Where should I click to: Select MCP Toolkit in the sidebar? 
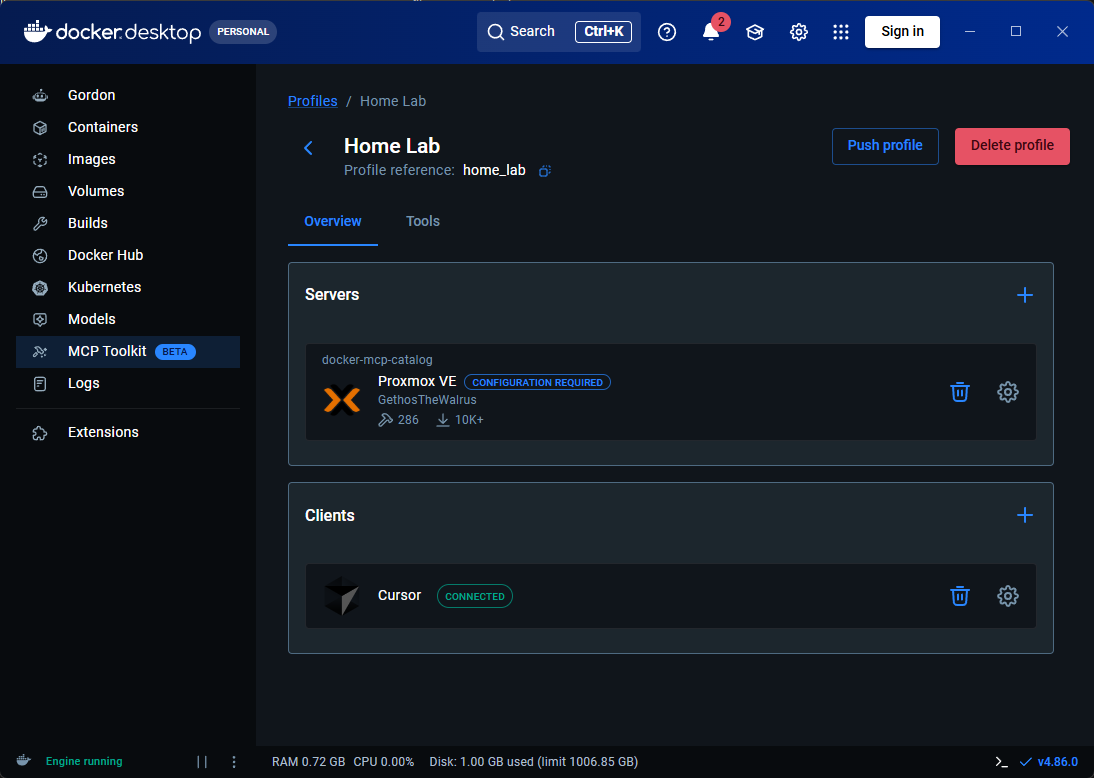128,352
